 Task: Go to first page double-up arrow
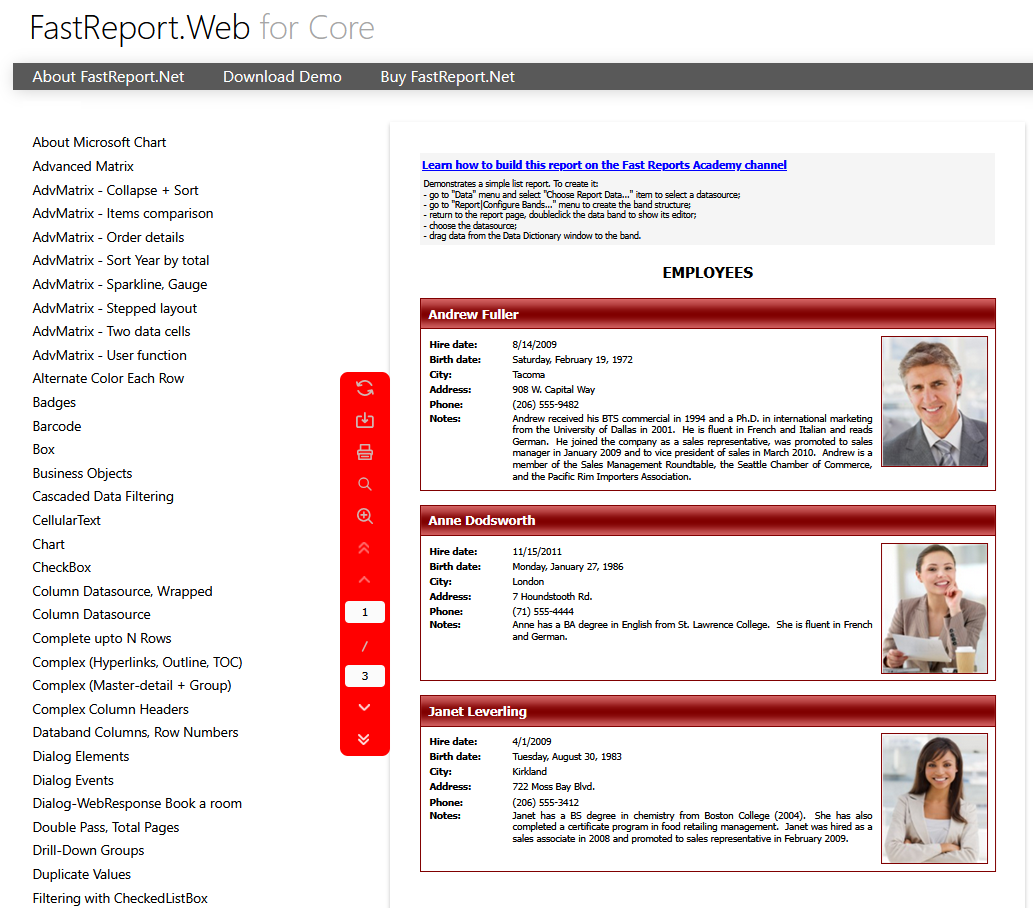coord(364,548)
